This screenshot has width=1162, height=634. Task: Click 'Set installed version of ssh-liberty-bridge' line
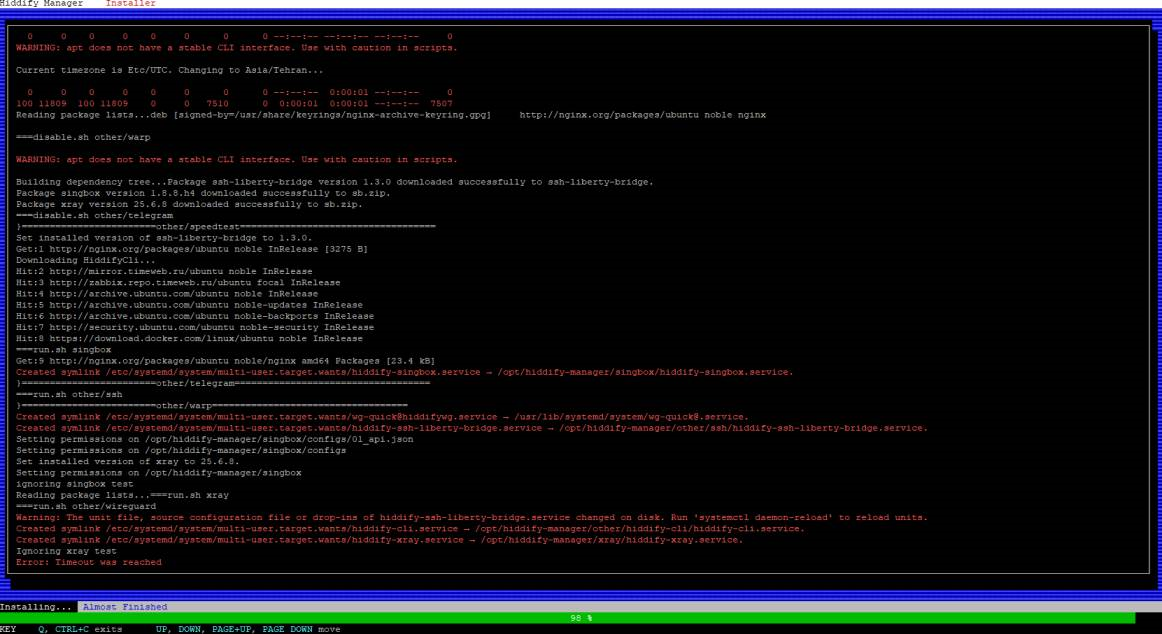coord(164,238)
